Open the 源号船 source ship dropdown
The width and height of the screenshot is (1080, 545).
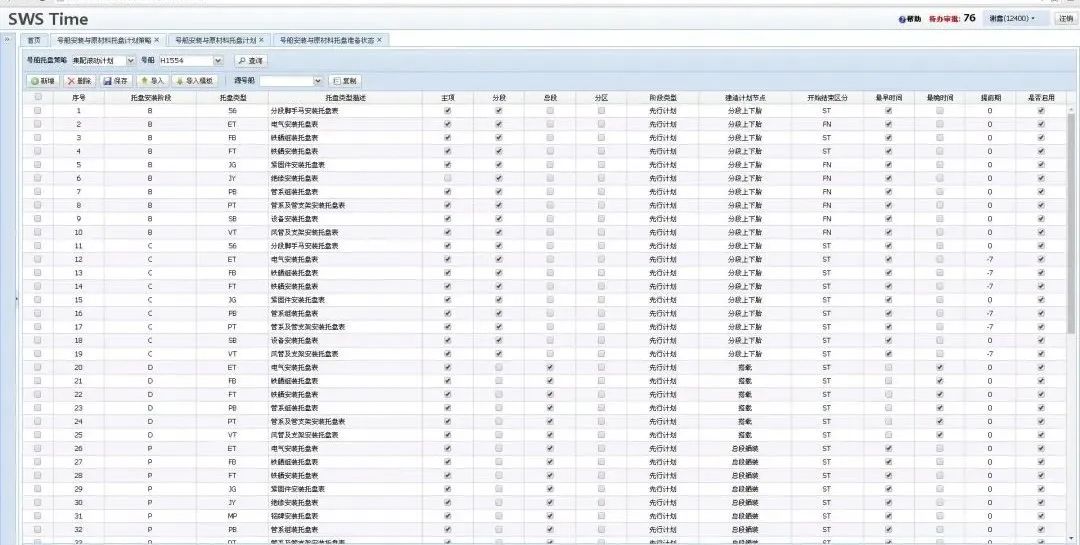[318, 80]
